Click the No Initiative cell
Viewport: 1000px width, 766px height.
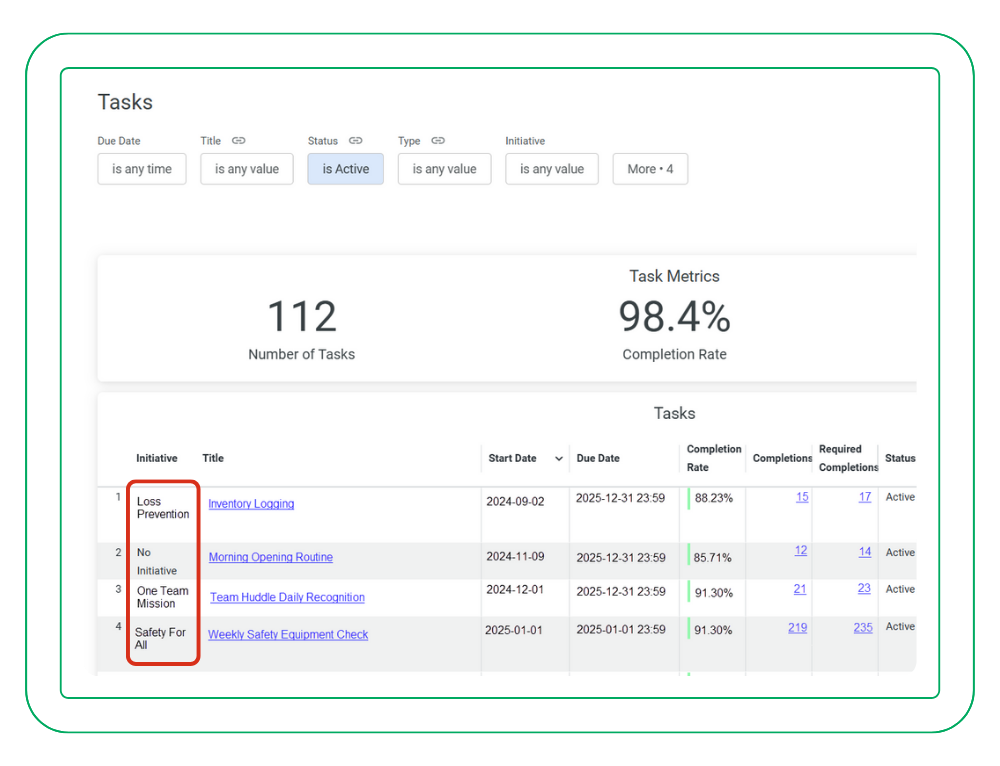(x=157, y=561)
